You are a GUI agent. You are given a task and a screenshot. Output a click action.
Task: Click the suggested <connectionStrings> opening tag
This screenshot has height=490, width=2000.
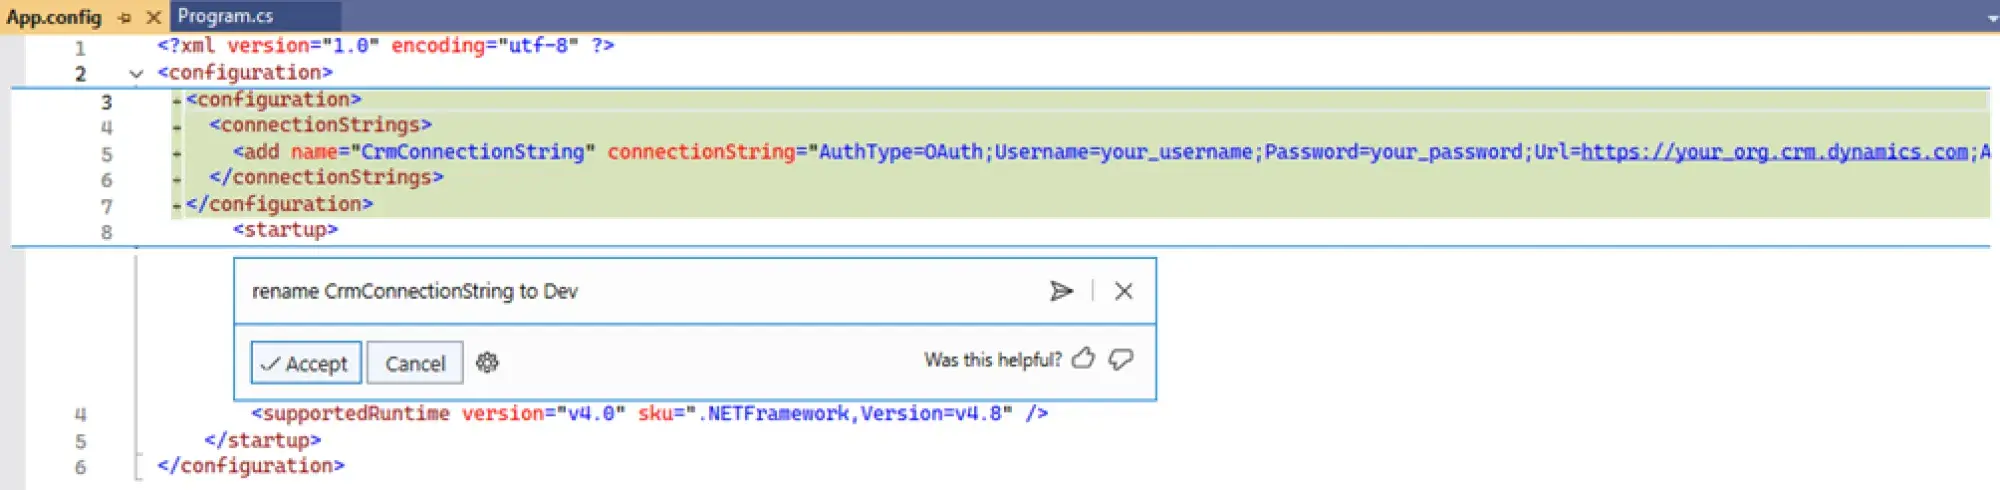(320, 125)
